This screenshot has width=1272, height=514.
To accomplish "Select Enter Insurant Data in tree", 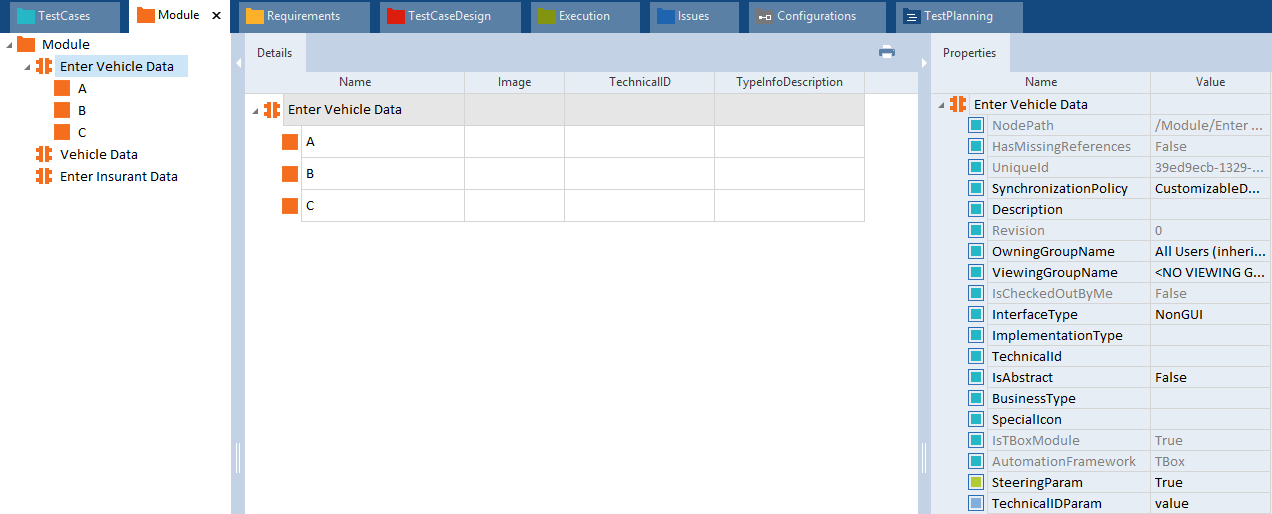I will pyautogui.click(x=119, y=176).
